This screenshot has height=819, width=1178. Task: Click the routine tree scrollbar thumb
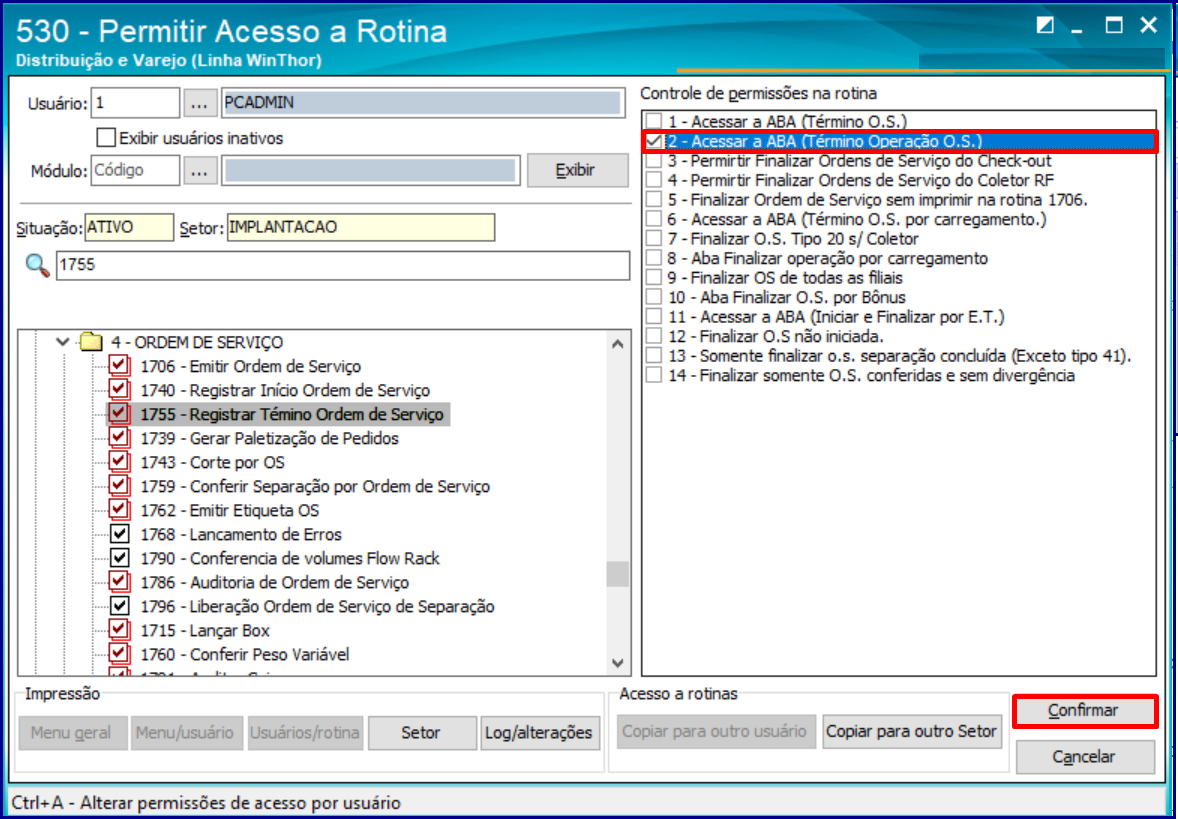tap(618, 574)
